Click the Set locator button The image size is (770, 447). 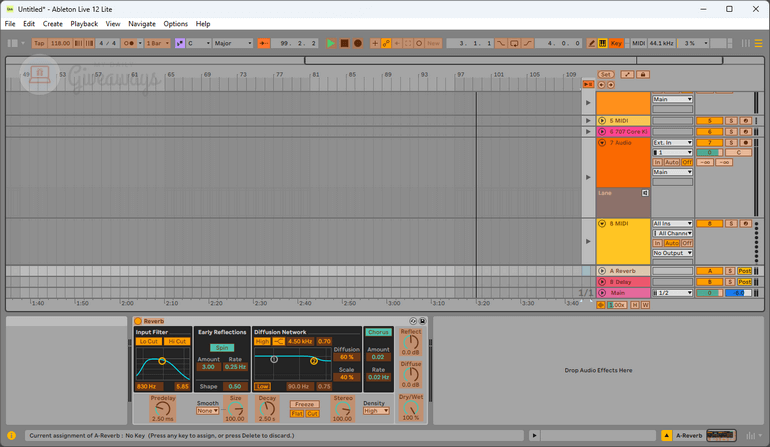(x=605, y=74)
